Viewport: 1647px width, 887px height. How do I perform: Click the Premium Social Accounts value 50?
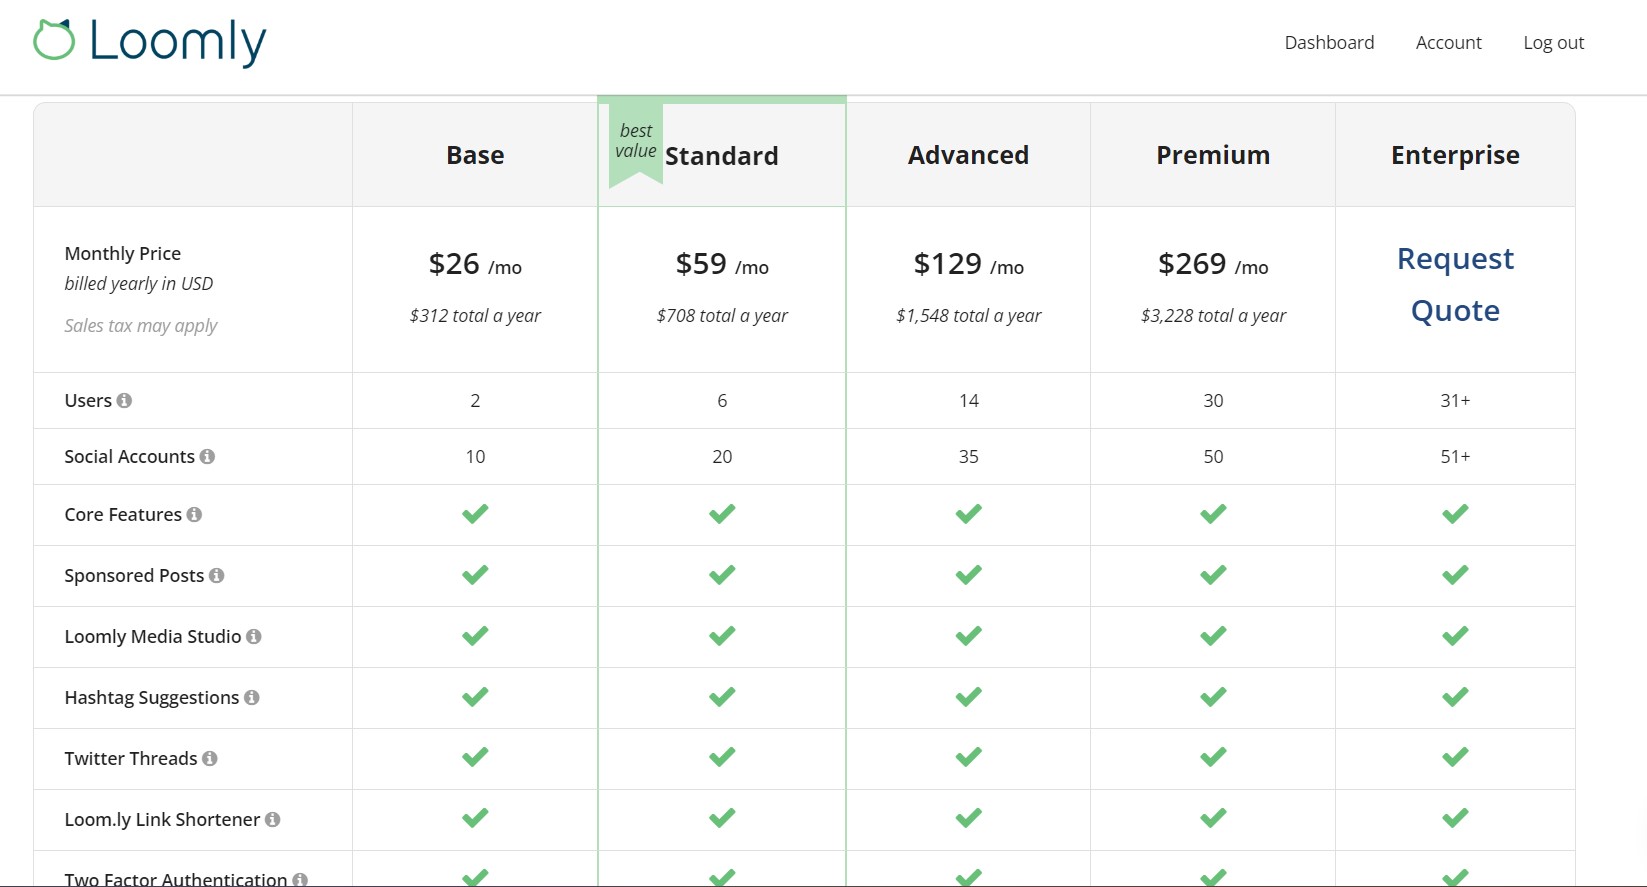[1213, 456]
